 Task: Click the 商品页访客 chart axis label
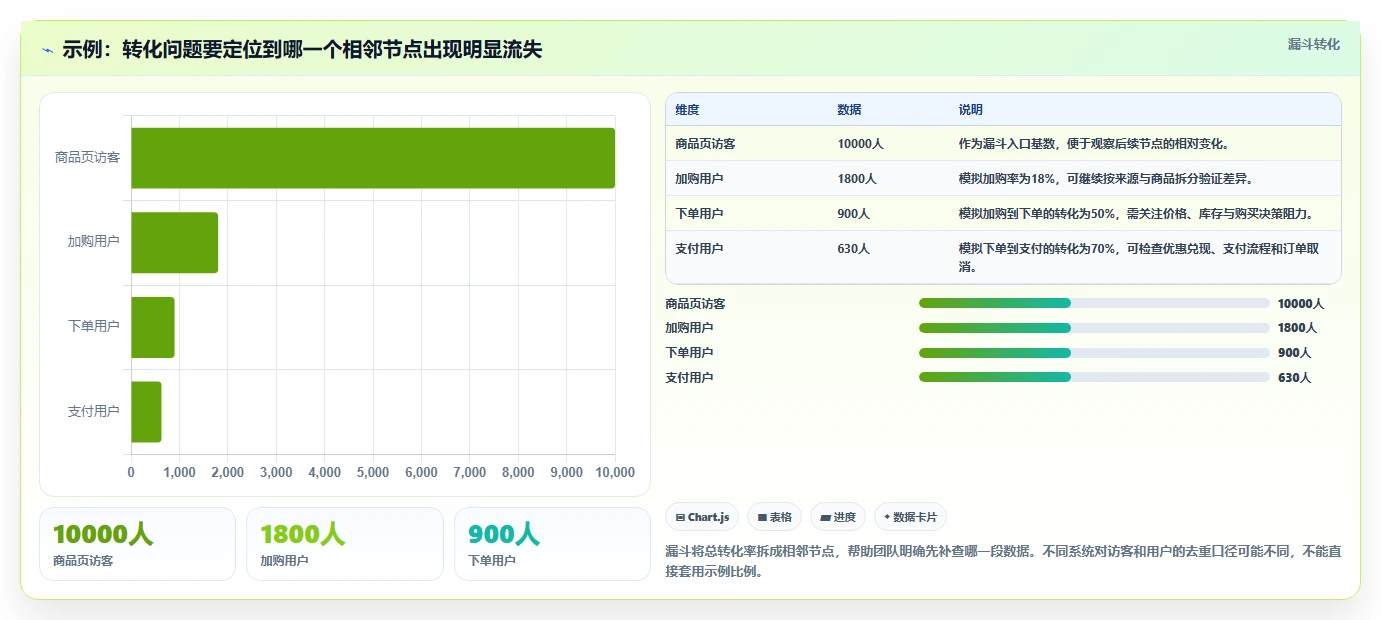pyautogui.click(x=87, y=158)
